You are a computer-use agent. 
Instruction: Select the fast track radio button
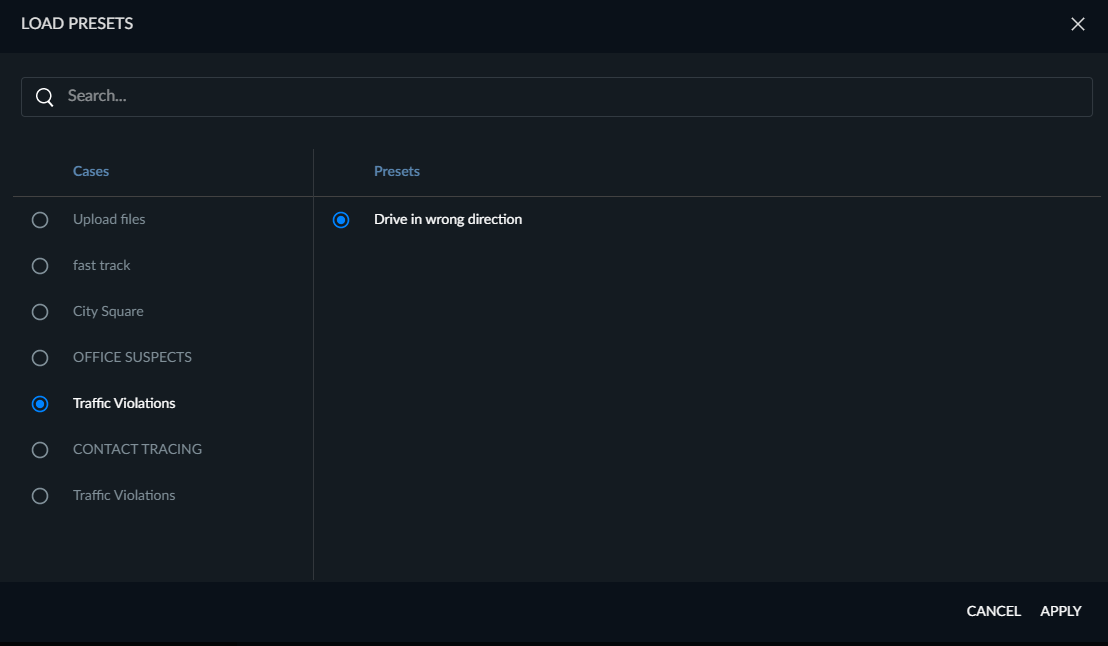click(40, 266)
